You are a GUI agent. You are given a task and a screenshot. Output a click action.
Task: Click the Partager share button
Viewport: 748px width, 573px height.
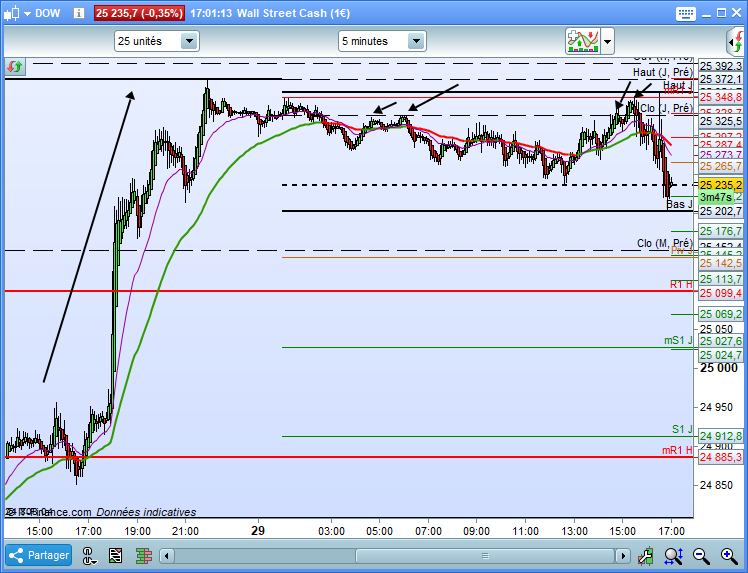point(39,555)
